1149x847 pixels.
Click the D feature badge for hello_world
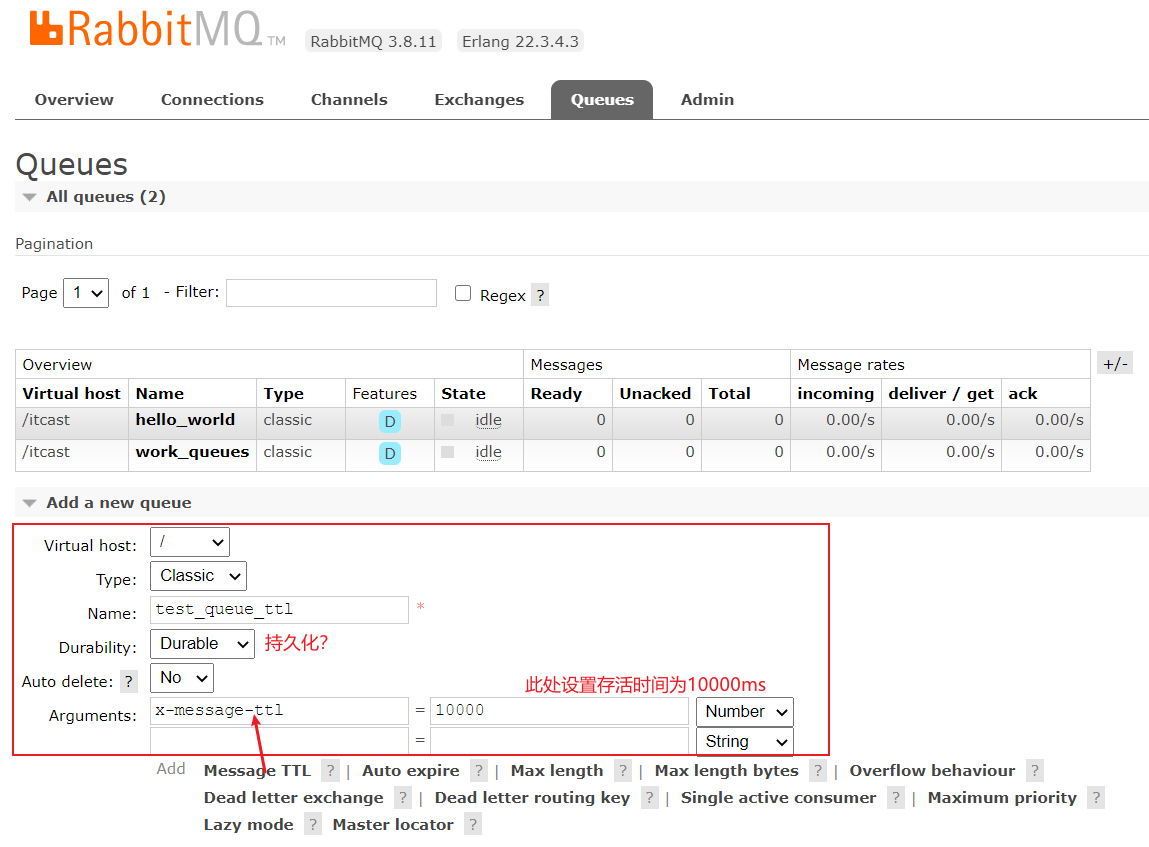[390, 421]
